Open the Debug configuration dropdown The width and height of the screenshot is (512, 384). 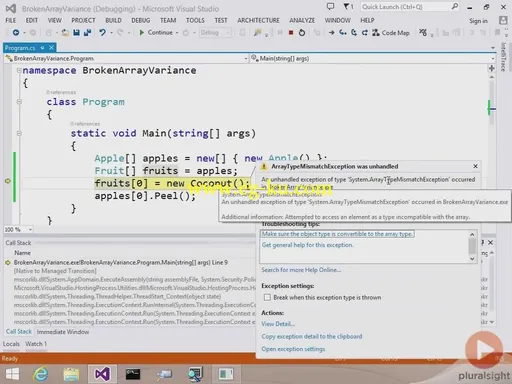point(215,33)
